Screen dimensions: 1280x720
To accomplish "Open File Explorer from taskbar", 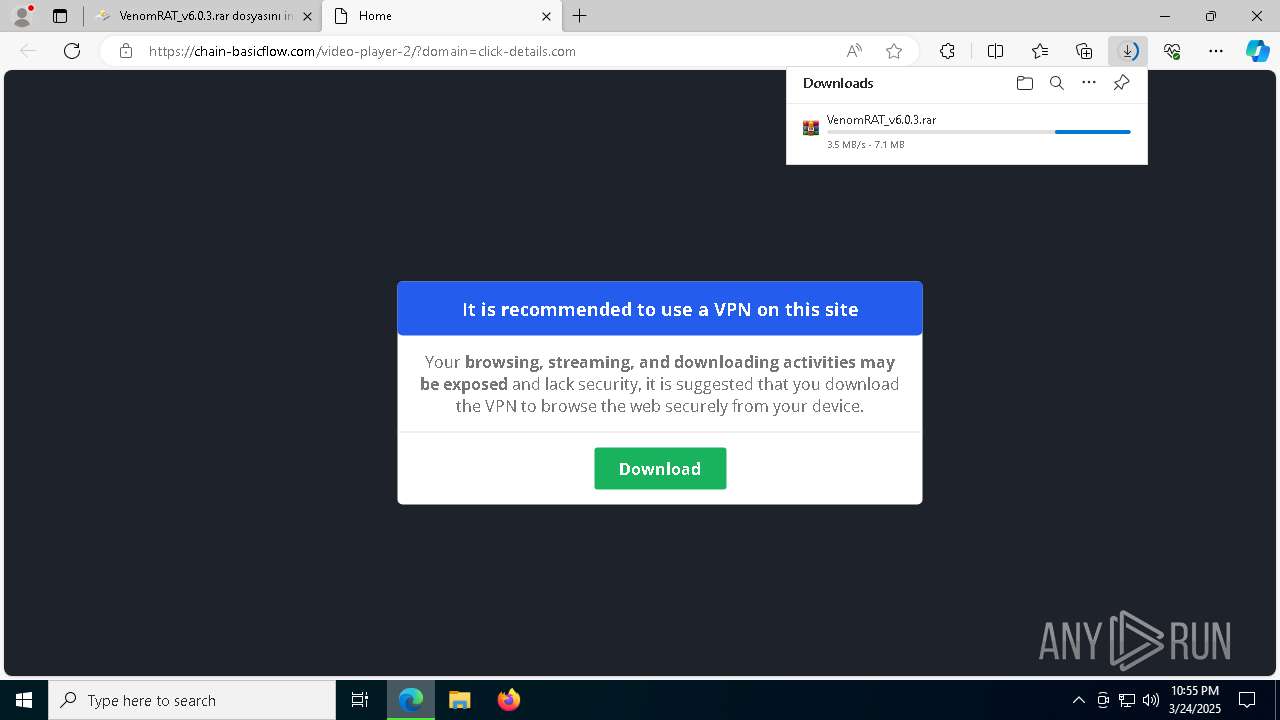I will pyautogui.click(x=460, y=700).
